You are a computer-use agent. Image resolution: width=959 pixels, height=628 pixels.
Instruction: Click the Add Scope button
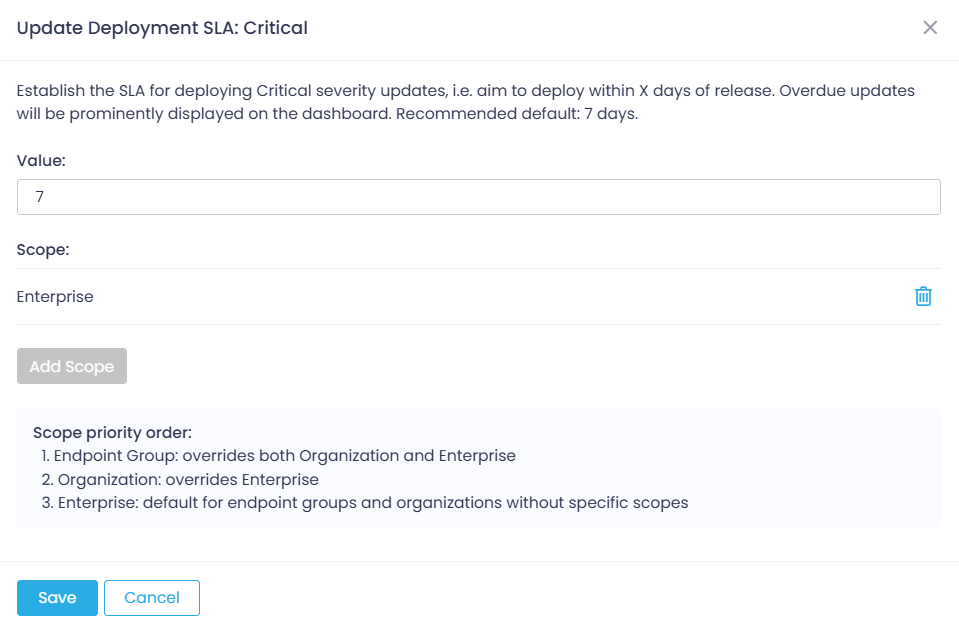pyautogui.click(x=71, y=366)
